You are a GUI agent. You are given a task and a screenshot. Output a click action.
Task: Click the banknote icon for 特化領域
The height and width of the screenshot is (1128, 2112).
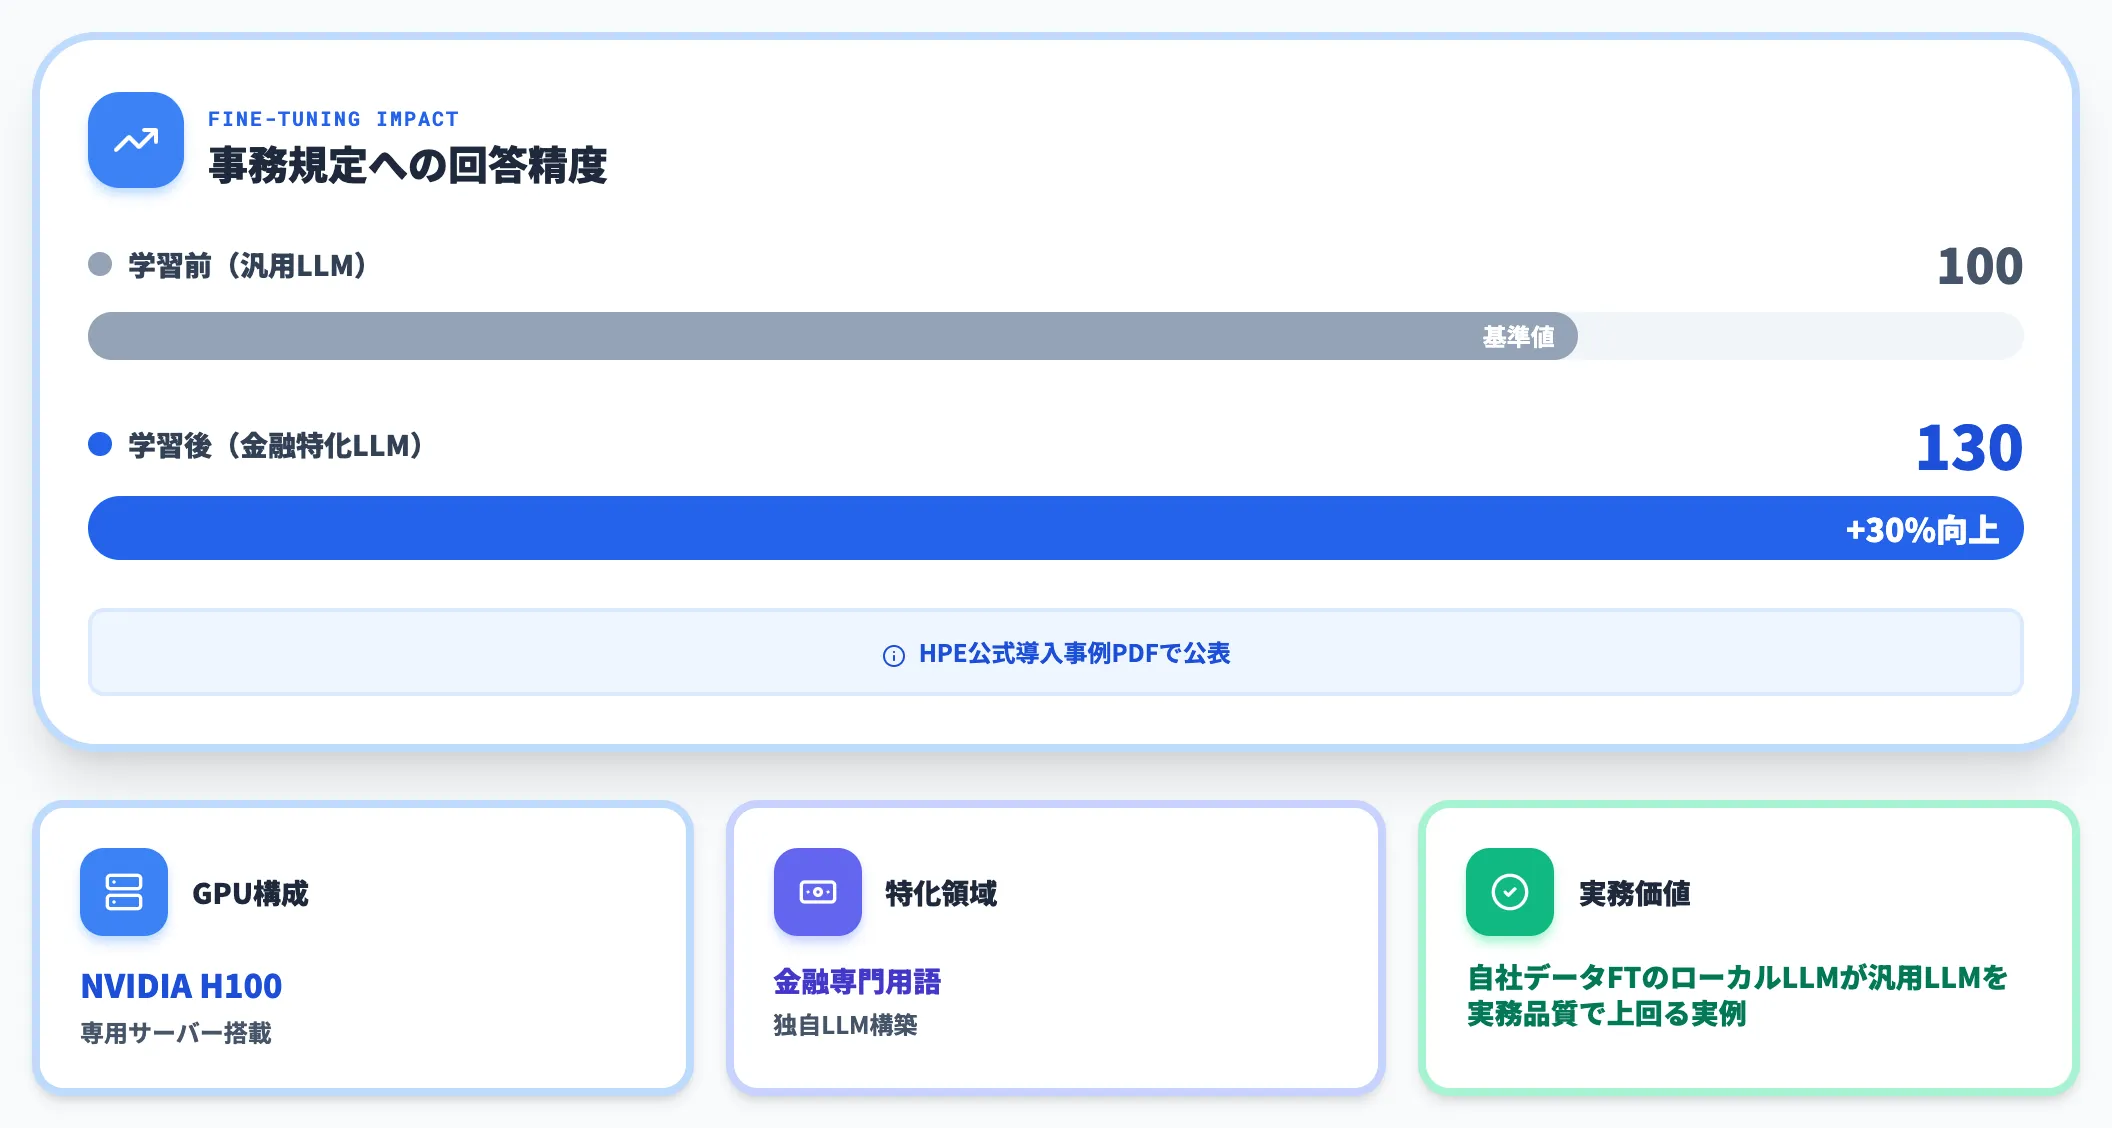[818, 892]
